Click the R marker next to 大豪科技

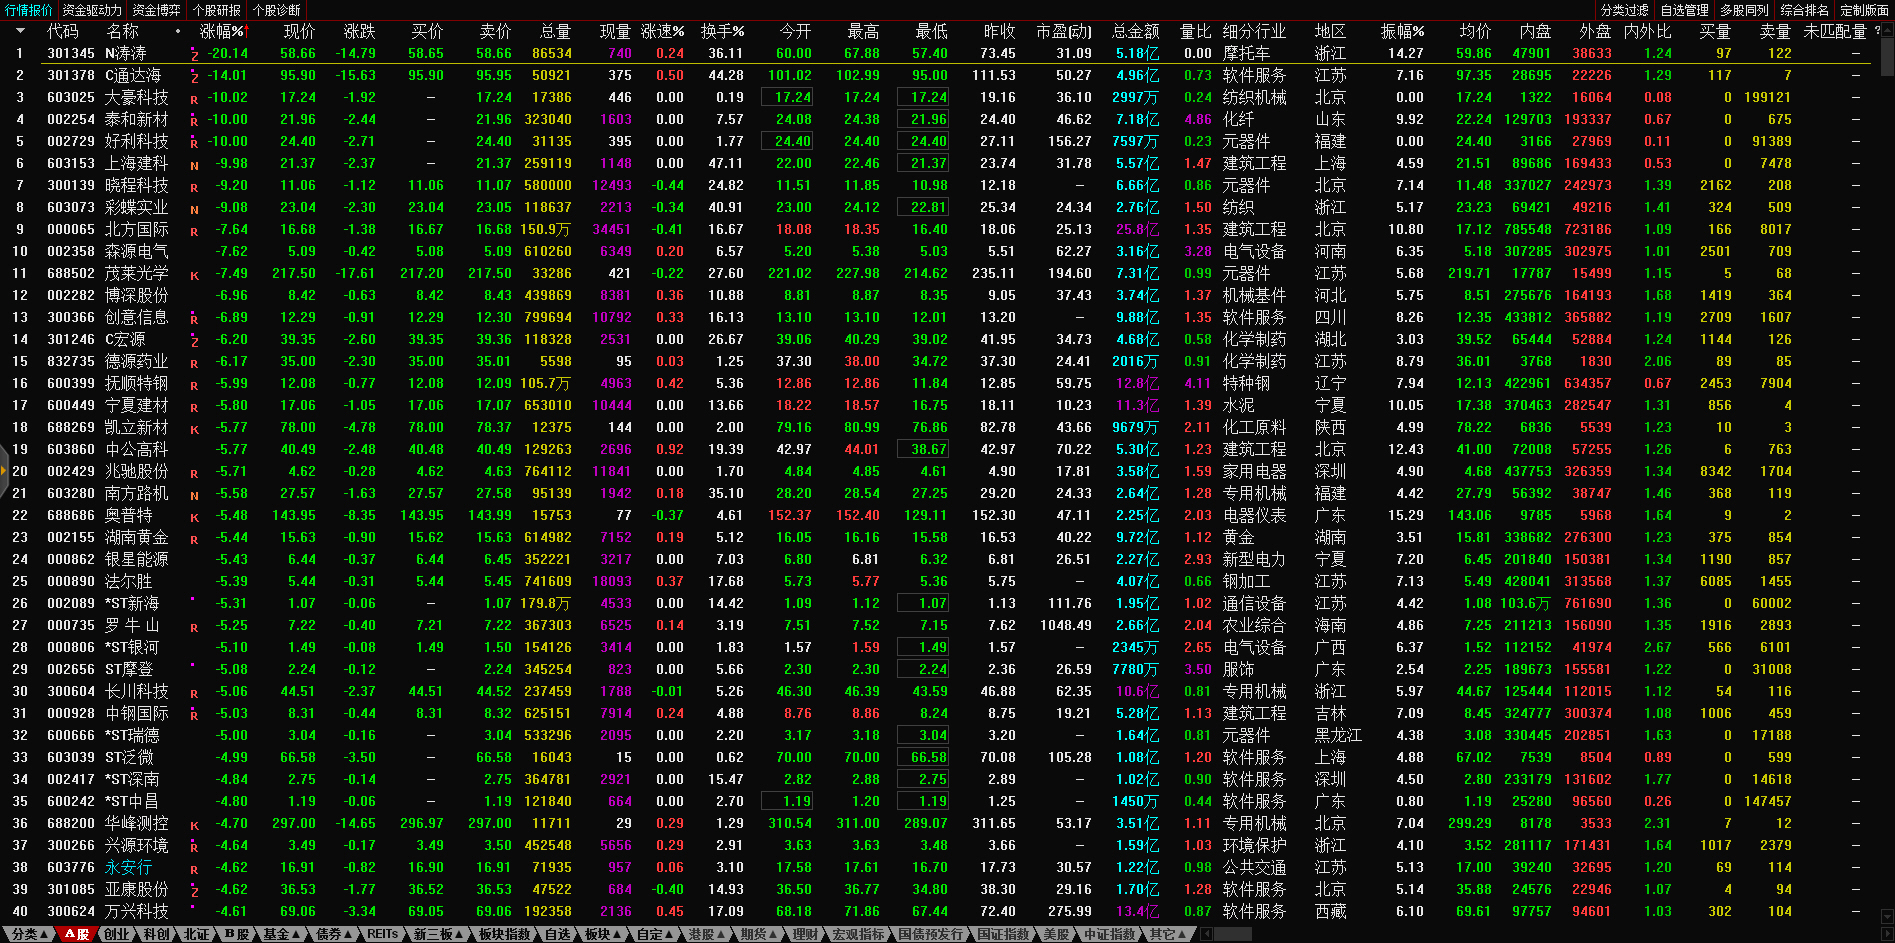(194, 99)
